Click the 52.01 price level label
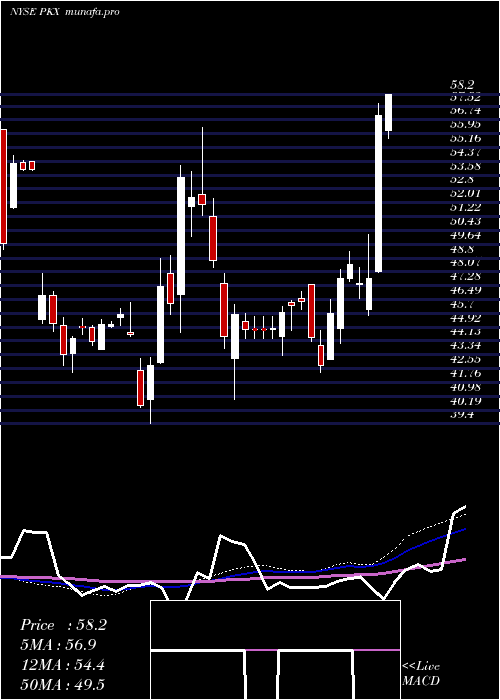500x700 pixels. click(x=464, y=193)
